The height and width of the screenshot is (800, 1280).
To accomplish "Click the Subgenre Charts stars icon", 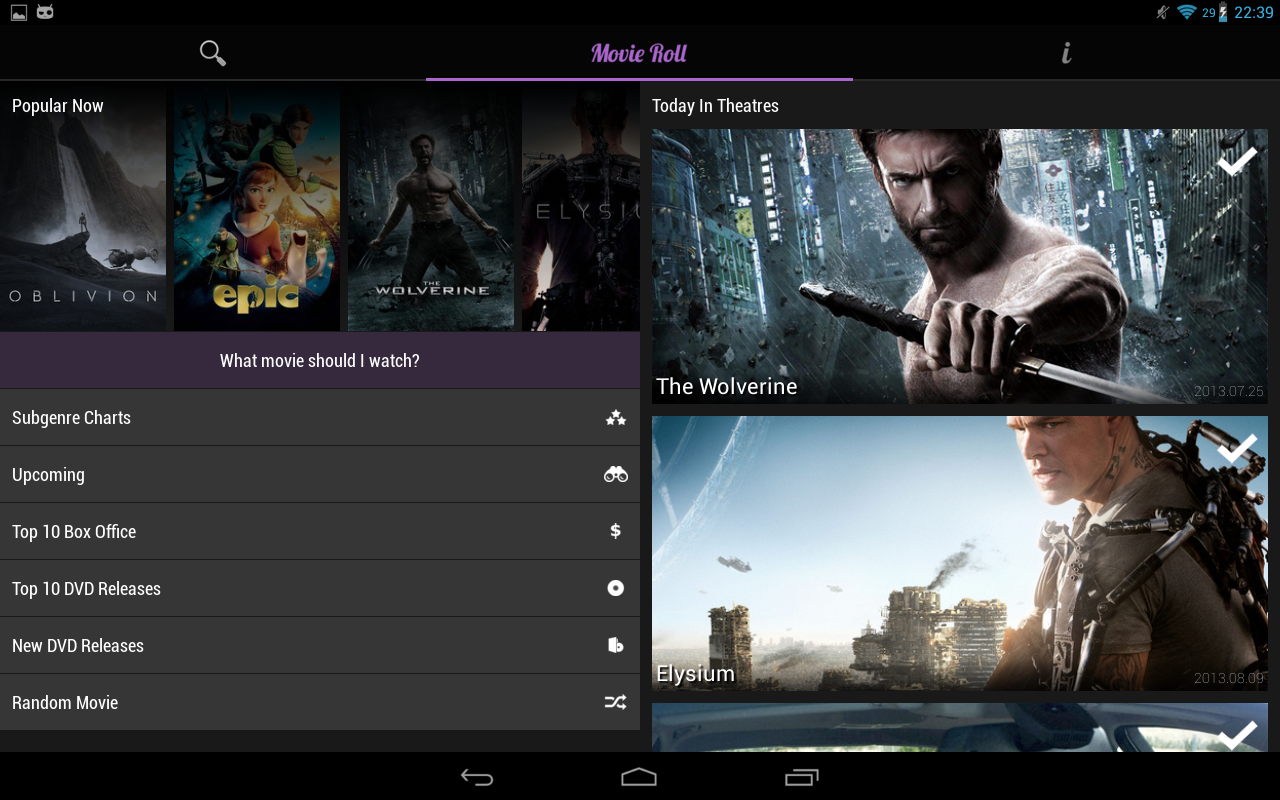I will [616, 418].
